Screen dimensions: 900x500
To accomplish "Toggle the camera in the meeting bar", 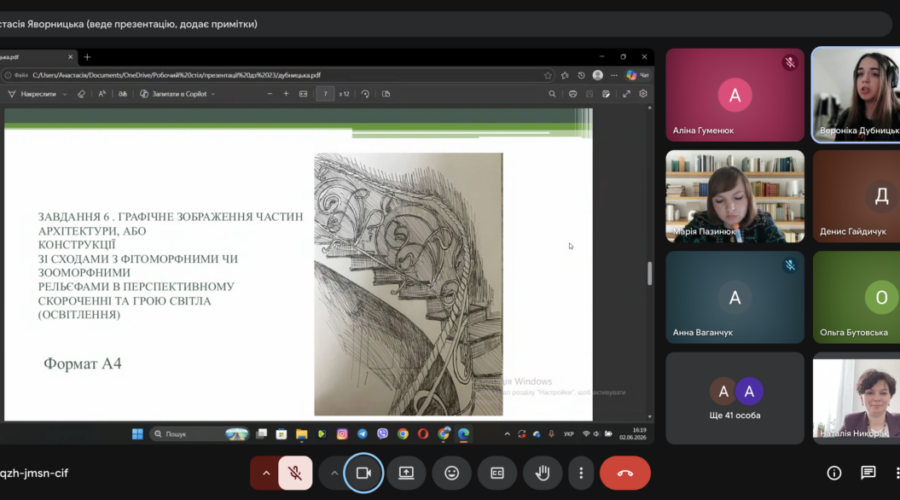I will click(363, 473).
